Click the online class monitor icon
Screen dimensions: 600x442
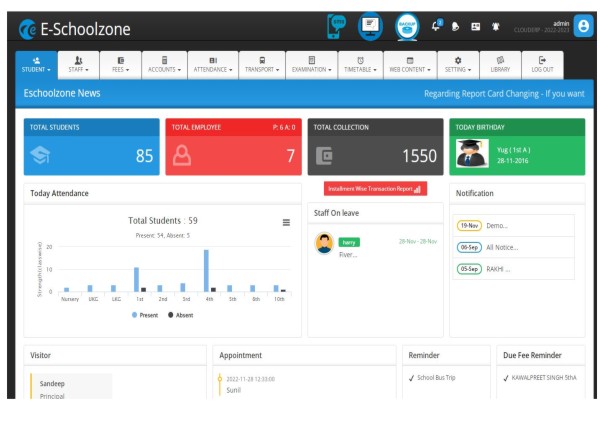pos(370,22)
